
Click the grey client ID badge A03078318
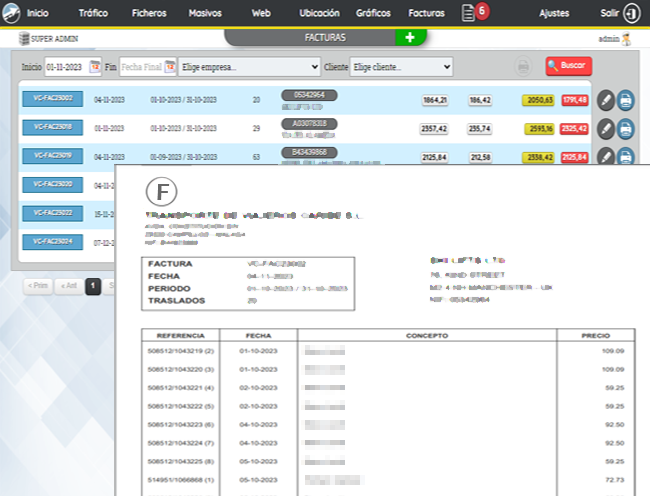(309, 123)
